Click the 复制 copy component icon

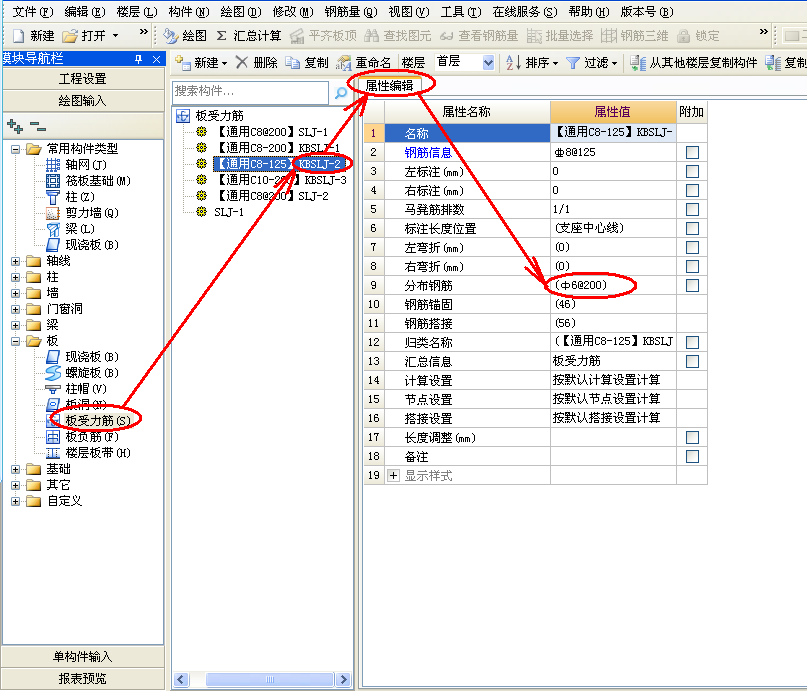coord(292,62)
